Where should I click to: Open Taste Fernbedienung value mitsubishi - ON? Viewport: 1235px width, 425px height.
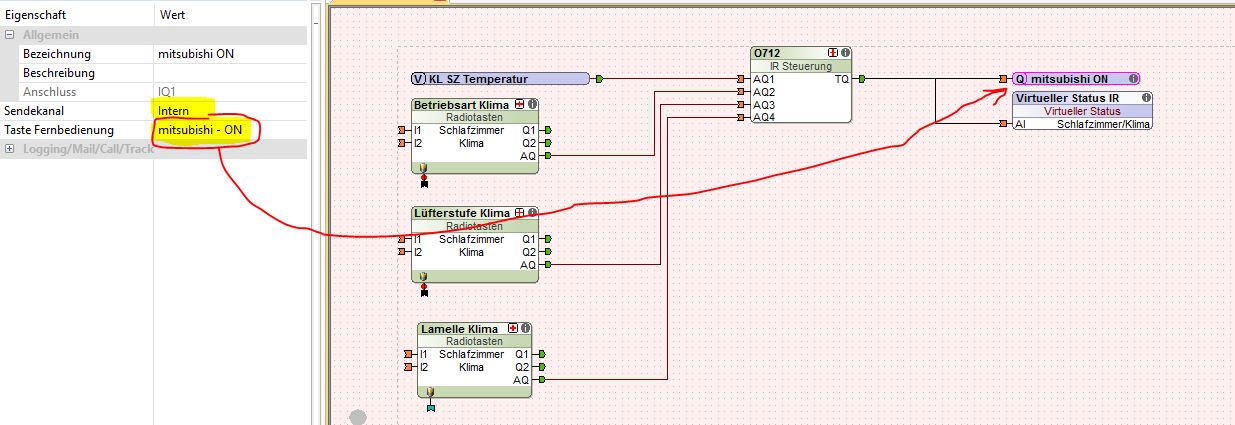(x=230, y=130)
